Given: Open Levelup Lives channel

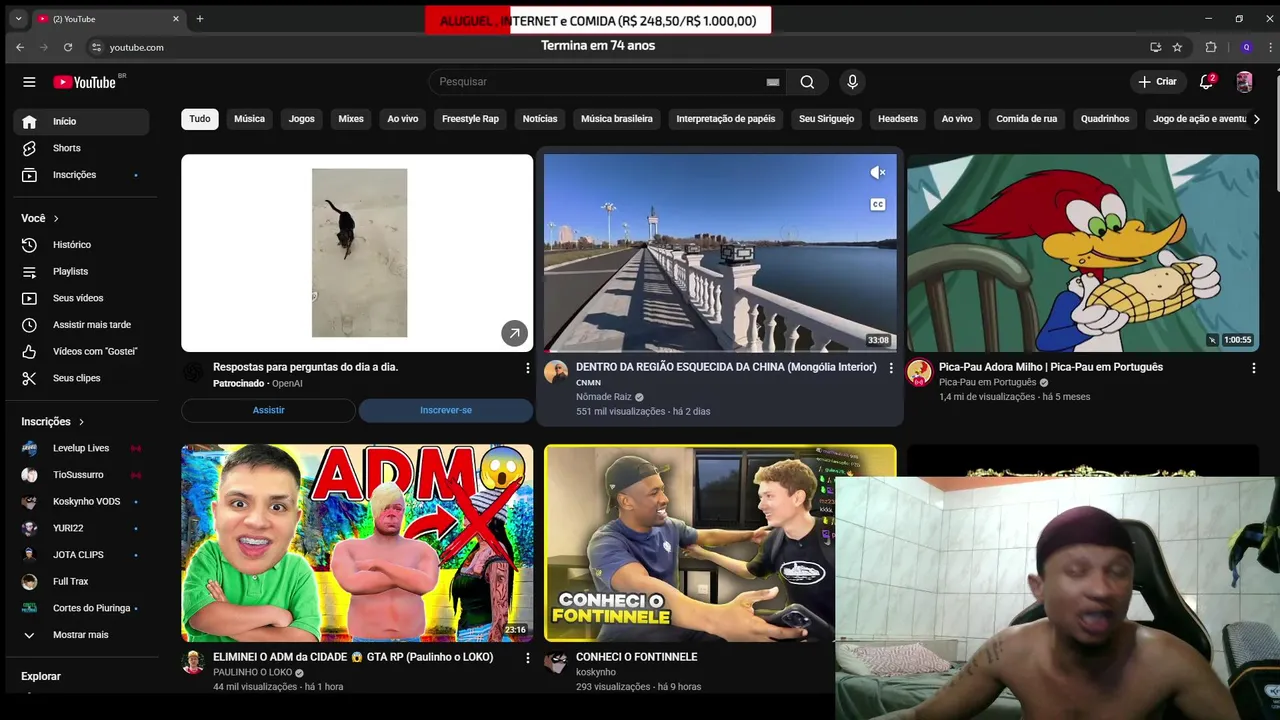Looking at the screenshot, I should [x=81, y=448].
